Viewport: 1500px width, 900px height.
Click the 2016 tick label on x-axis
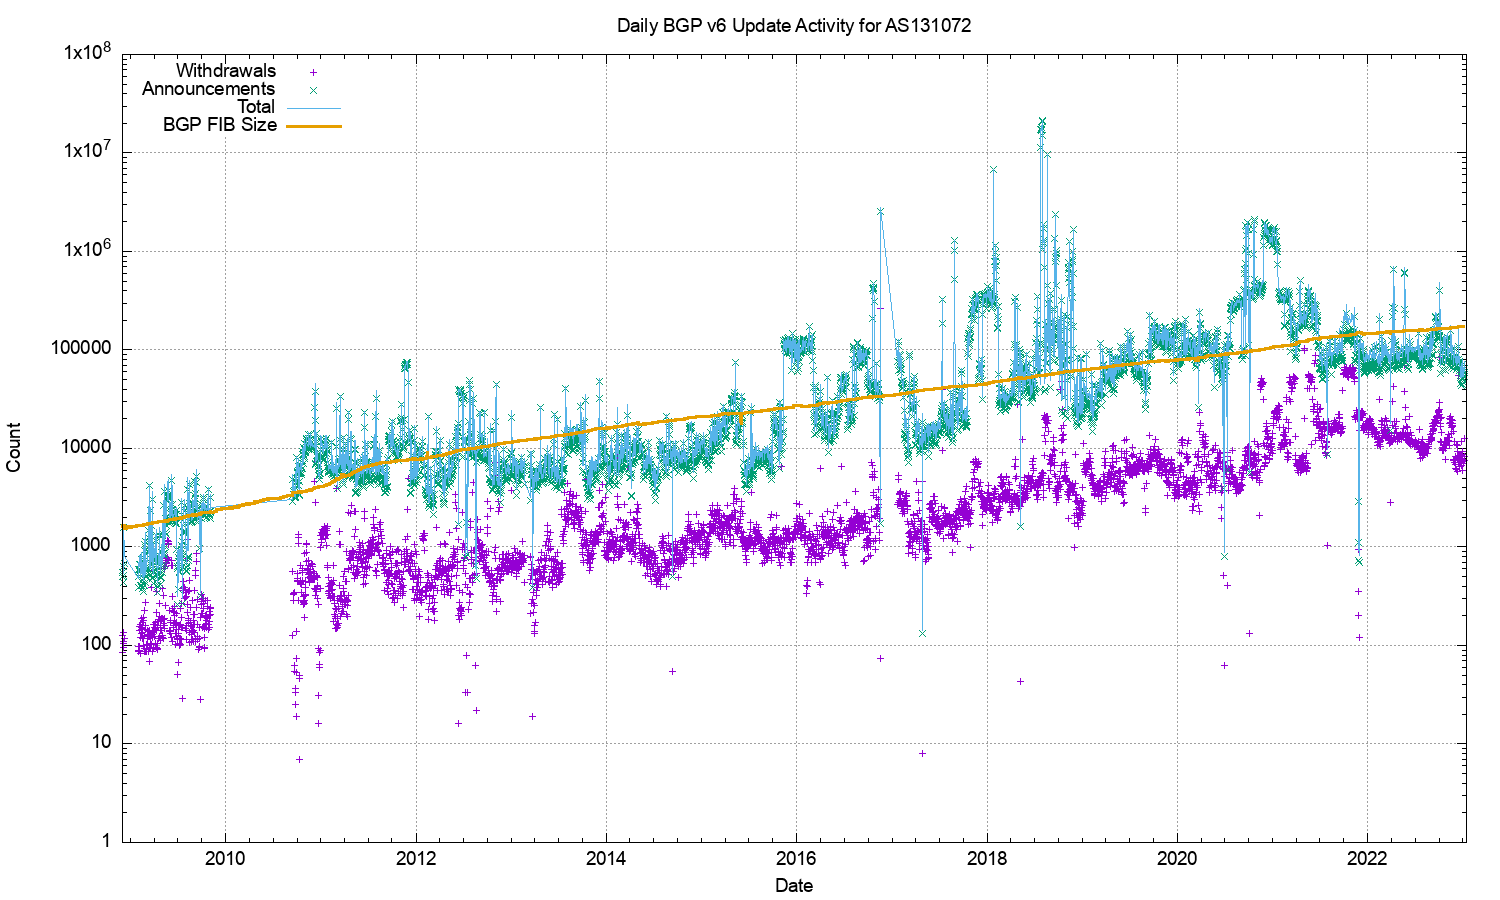click(796, 858)
